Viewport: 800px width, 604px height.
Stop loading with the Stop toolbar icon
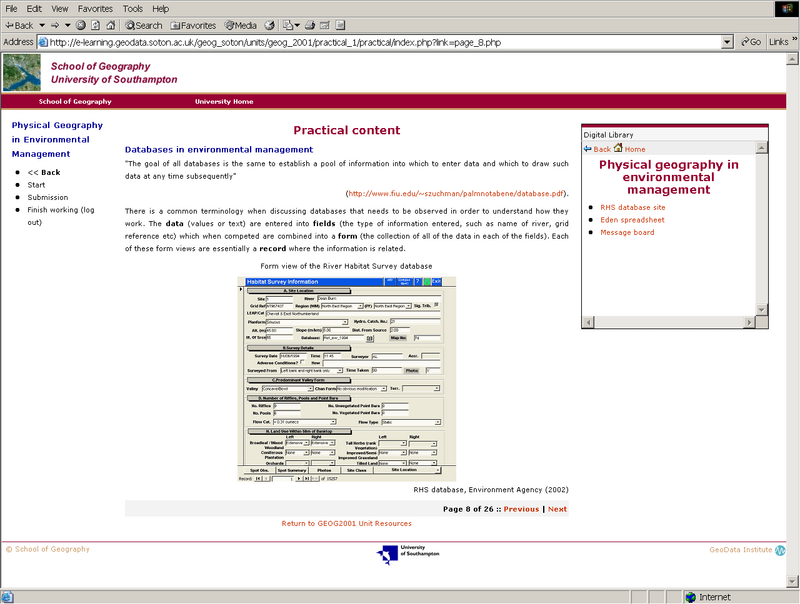(x=81, y=25)
